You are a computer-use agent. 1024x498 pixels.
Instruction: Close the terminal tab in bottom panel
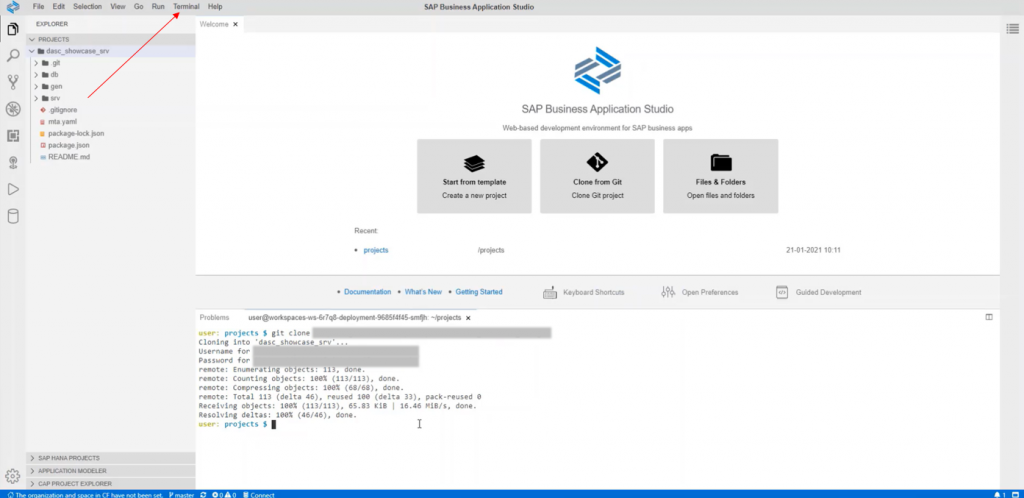click(467, 318)
